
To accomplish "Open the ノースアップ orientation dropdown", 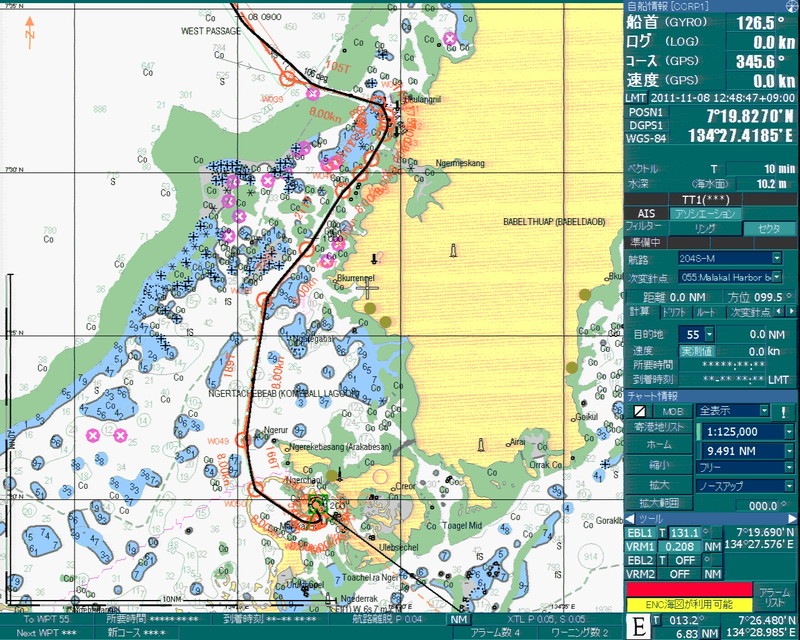I will tap(789, 484).
